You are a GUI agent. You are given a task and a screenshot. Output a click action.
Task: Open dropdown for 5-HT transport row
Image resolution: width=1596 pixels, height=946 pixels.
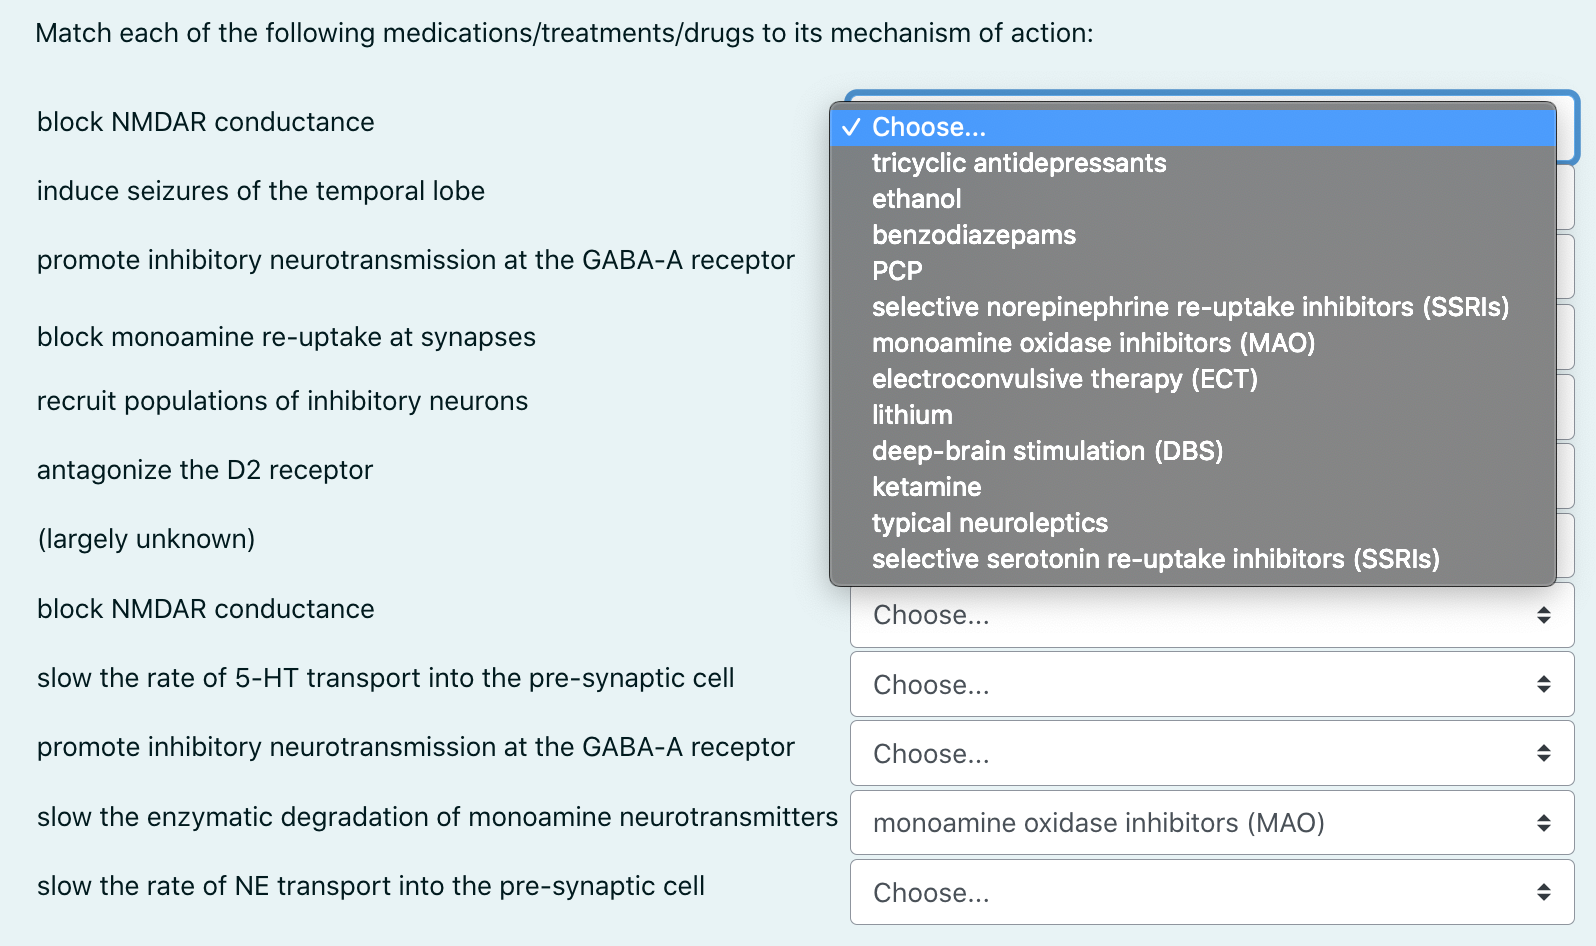(x=1211, y=685)
